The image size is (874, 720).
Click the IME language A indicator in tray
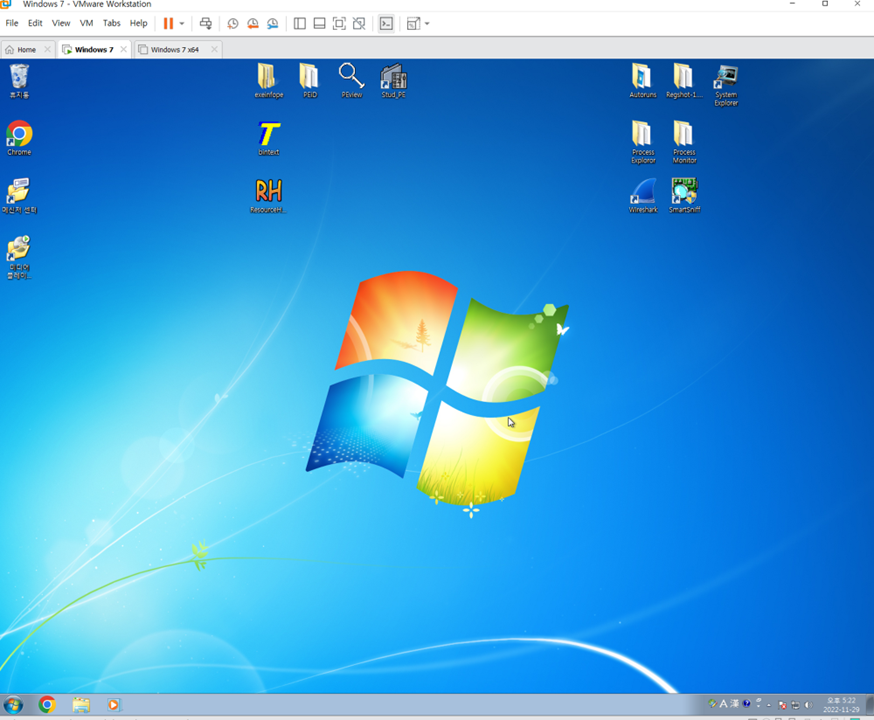click(x=724, y=704)
